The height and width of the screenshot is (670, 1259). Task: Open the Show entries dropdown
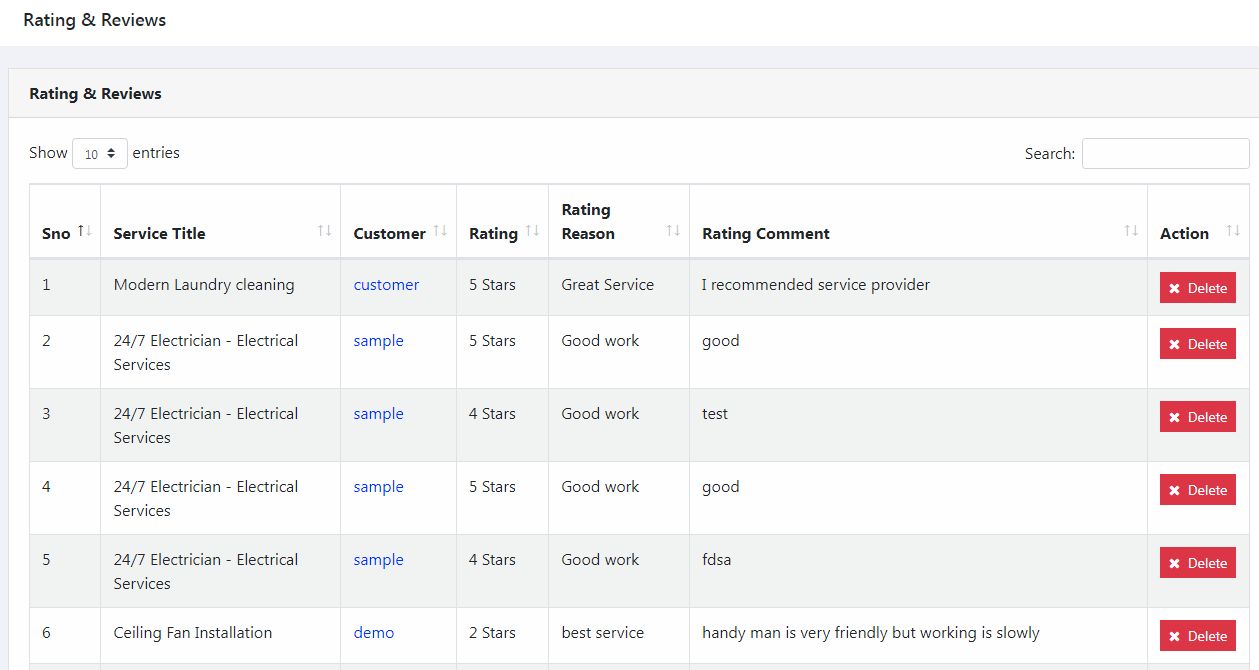(100, 154)
